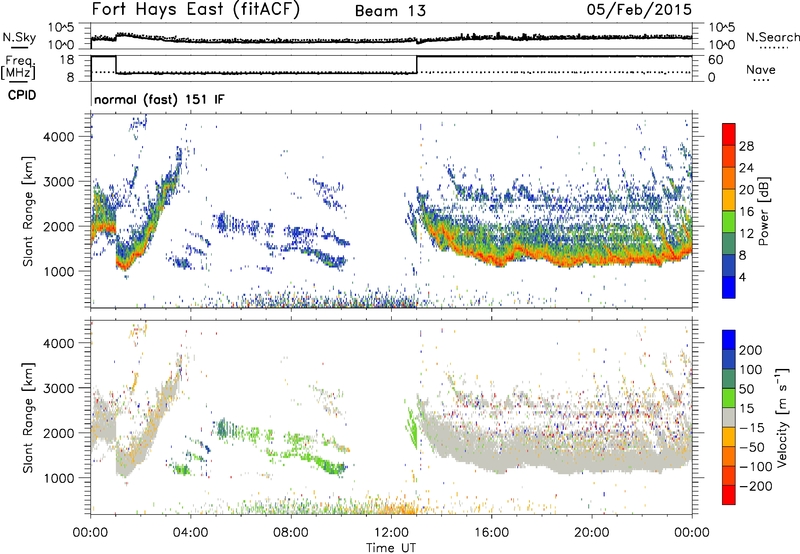The image size is (800, 554).
Task: Click the blue top of velocity colorbar
Action: click(729, 340)
